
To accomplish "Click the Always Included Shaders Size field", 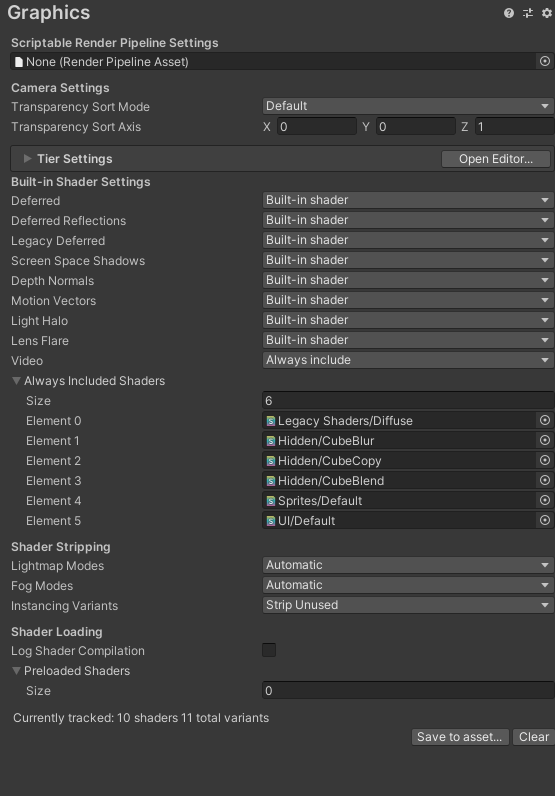I will pos(408,401).
